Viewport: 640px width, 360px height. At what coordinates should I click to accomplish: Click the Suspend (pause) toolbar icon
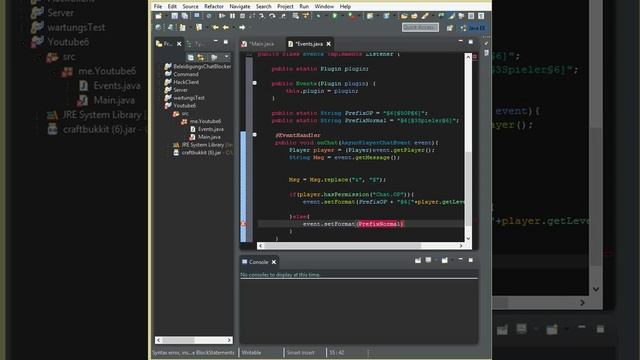point(232,16)
